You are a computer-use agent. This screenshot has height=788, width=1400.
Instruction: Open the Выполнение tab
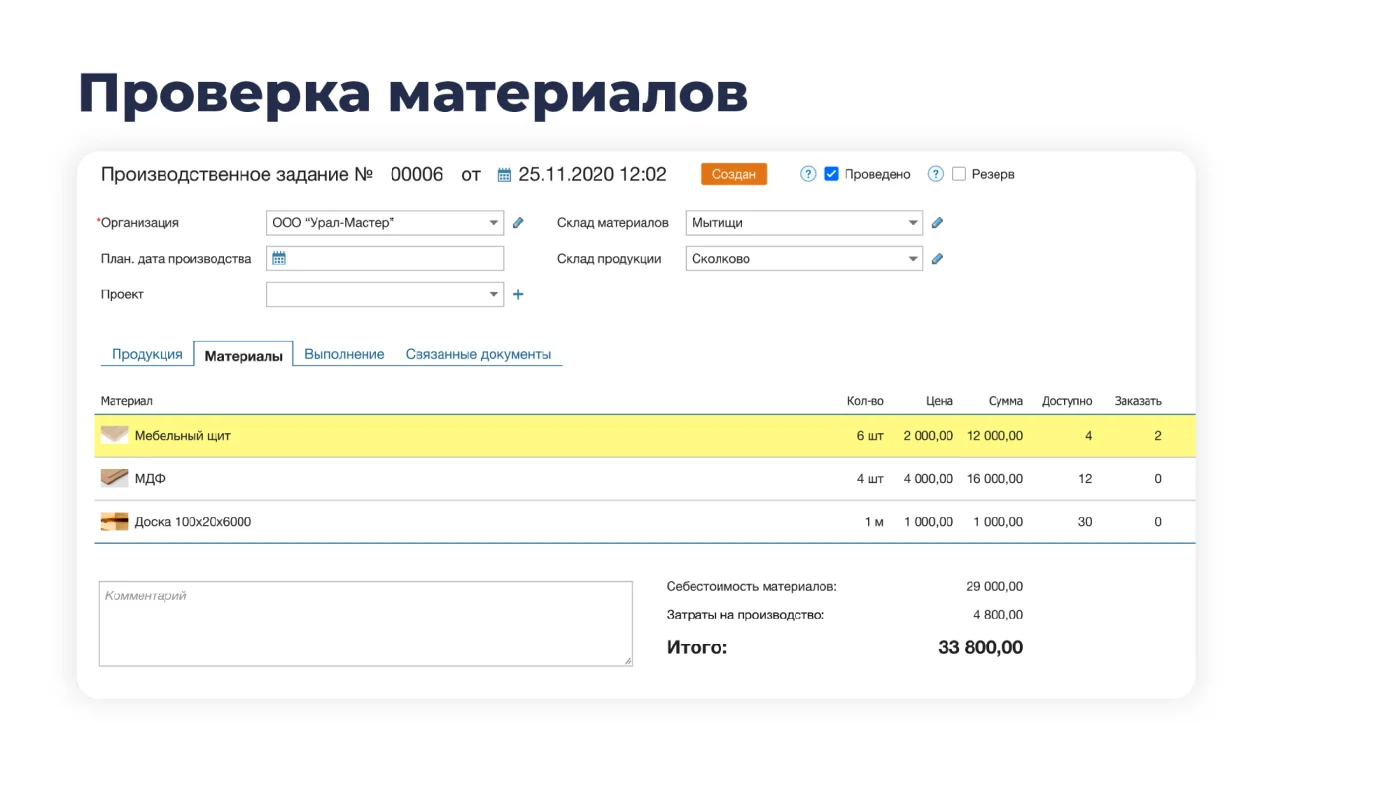[344, 354]
